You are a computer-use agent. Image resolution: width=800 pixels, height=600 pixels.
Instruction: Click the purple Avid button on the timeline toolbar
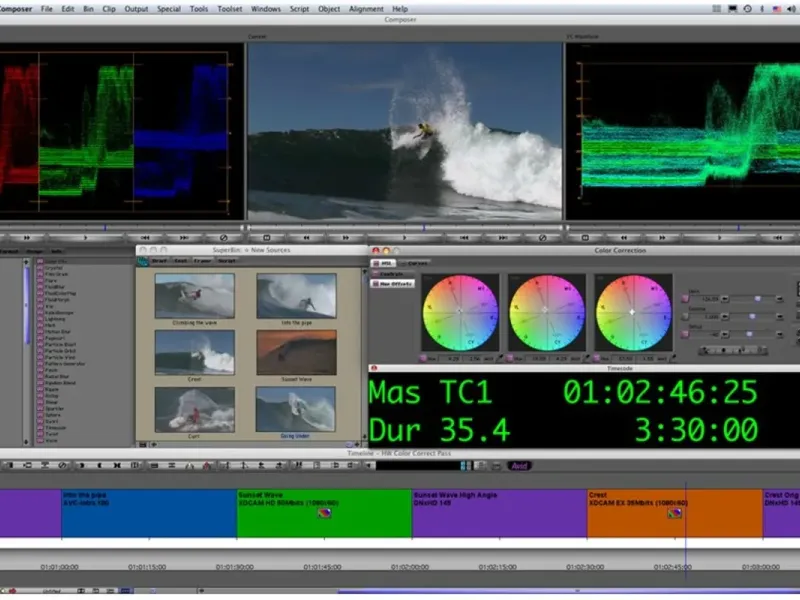tap(519, 465)
